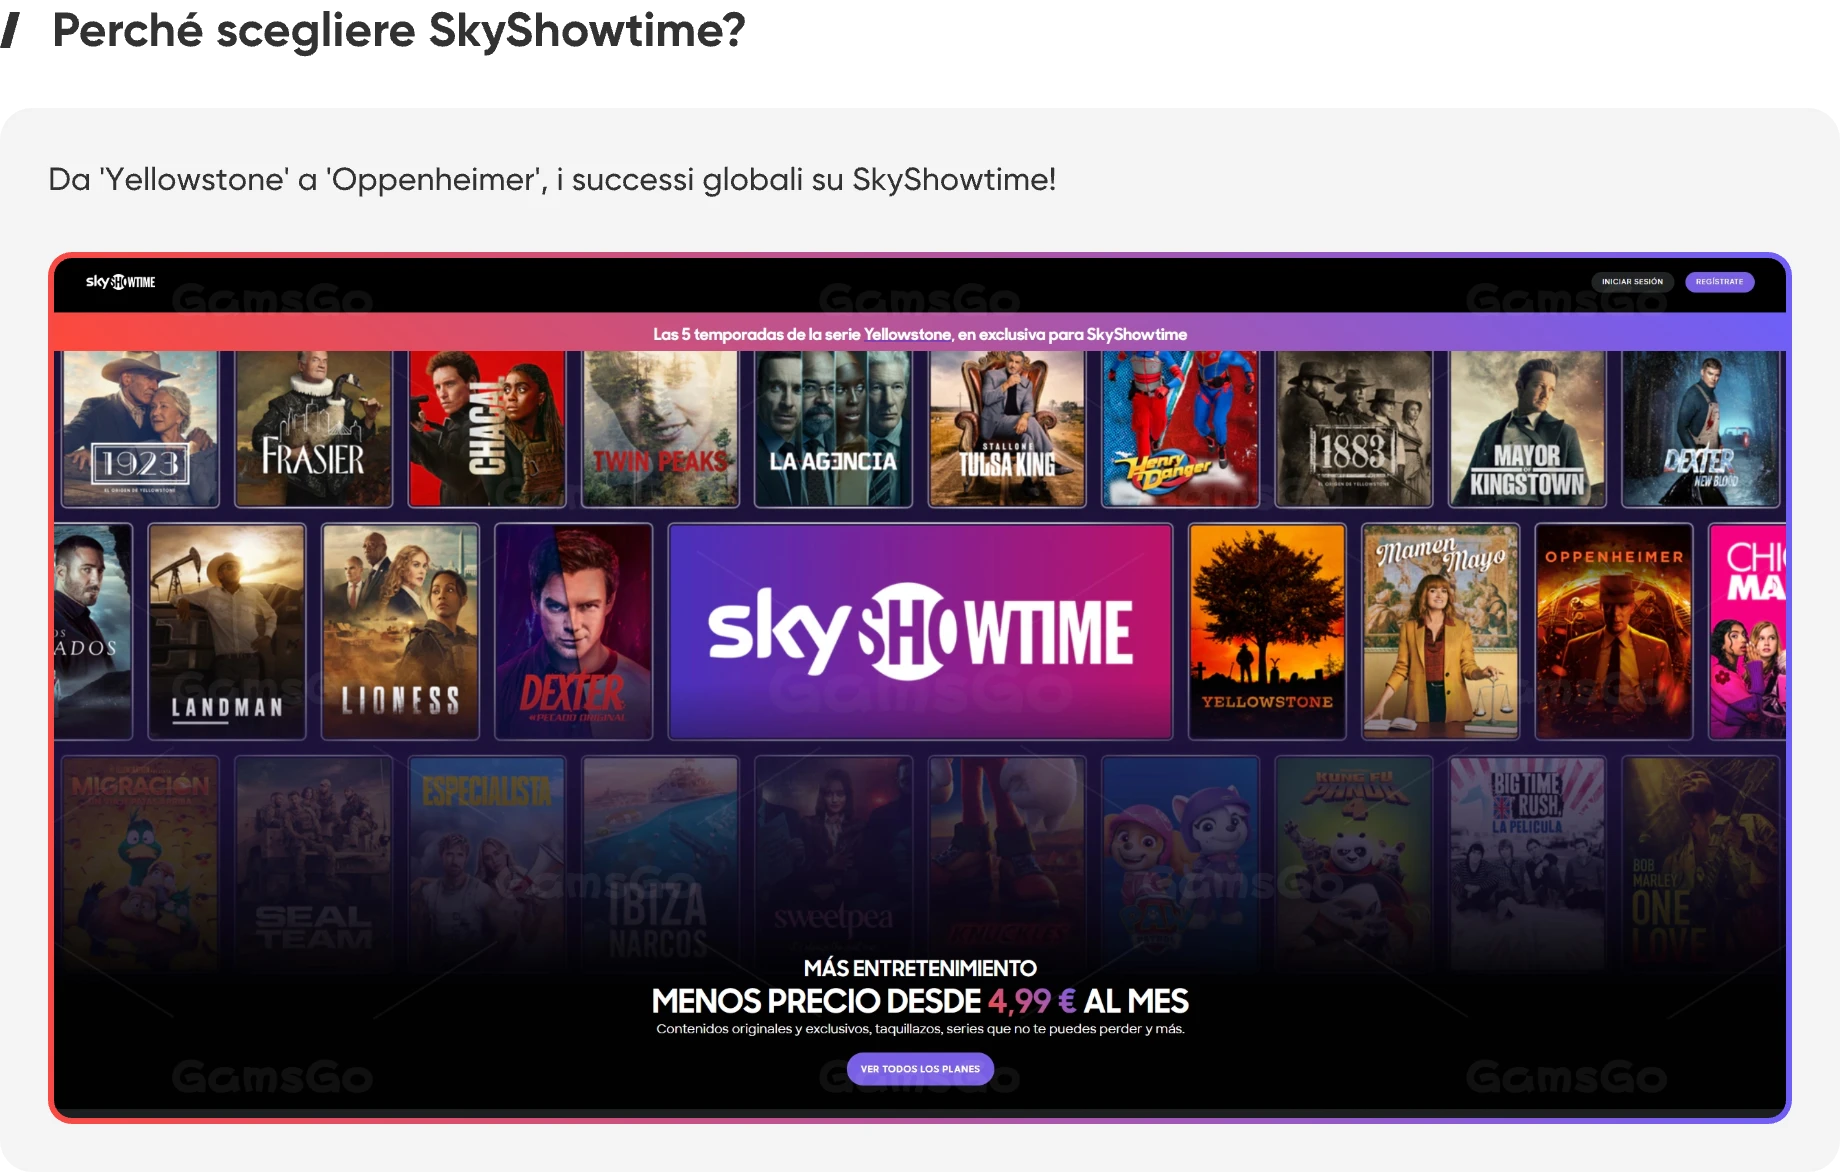This screenshot has height=1172, width=1840.
Task: Open the Lioness poster
Action: point(400,632)
